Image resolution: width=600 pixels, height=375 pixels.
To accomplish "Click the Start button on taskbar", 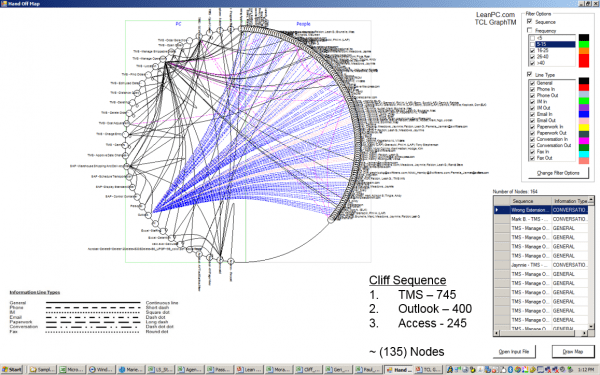I will click(11, 370).
